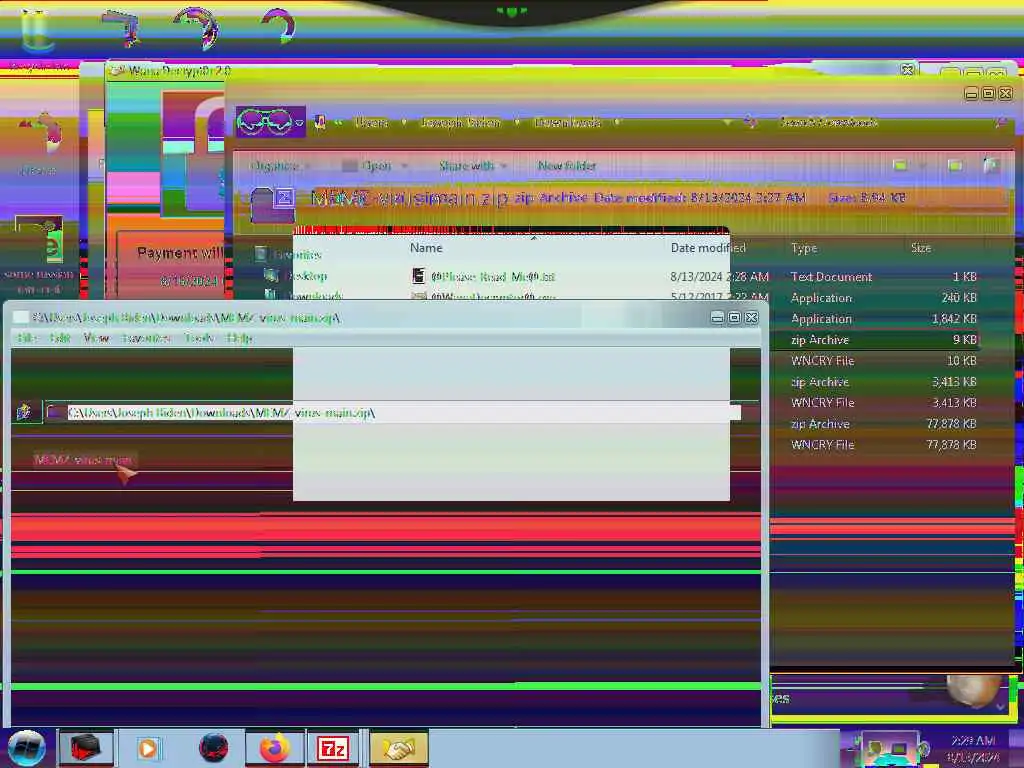The width and height of the screenshot is (1024, 768).
Task: Open the Help menu in 7-Zip
Action: click(x=239, y=338)
